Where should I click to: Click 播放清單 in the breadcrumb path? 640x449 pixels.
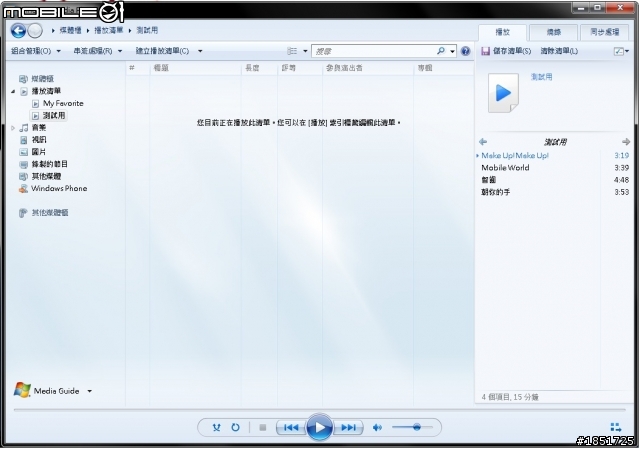pyautogui.click(x=109, y=30)
